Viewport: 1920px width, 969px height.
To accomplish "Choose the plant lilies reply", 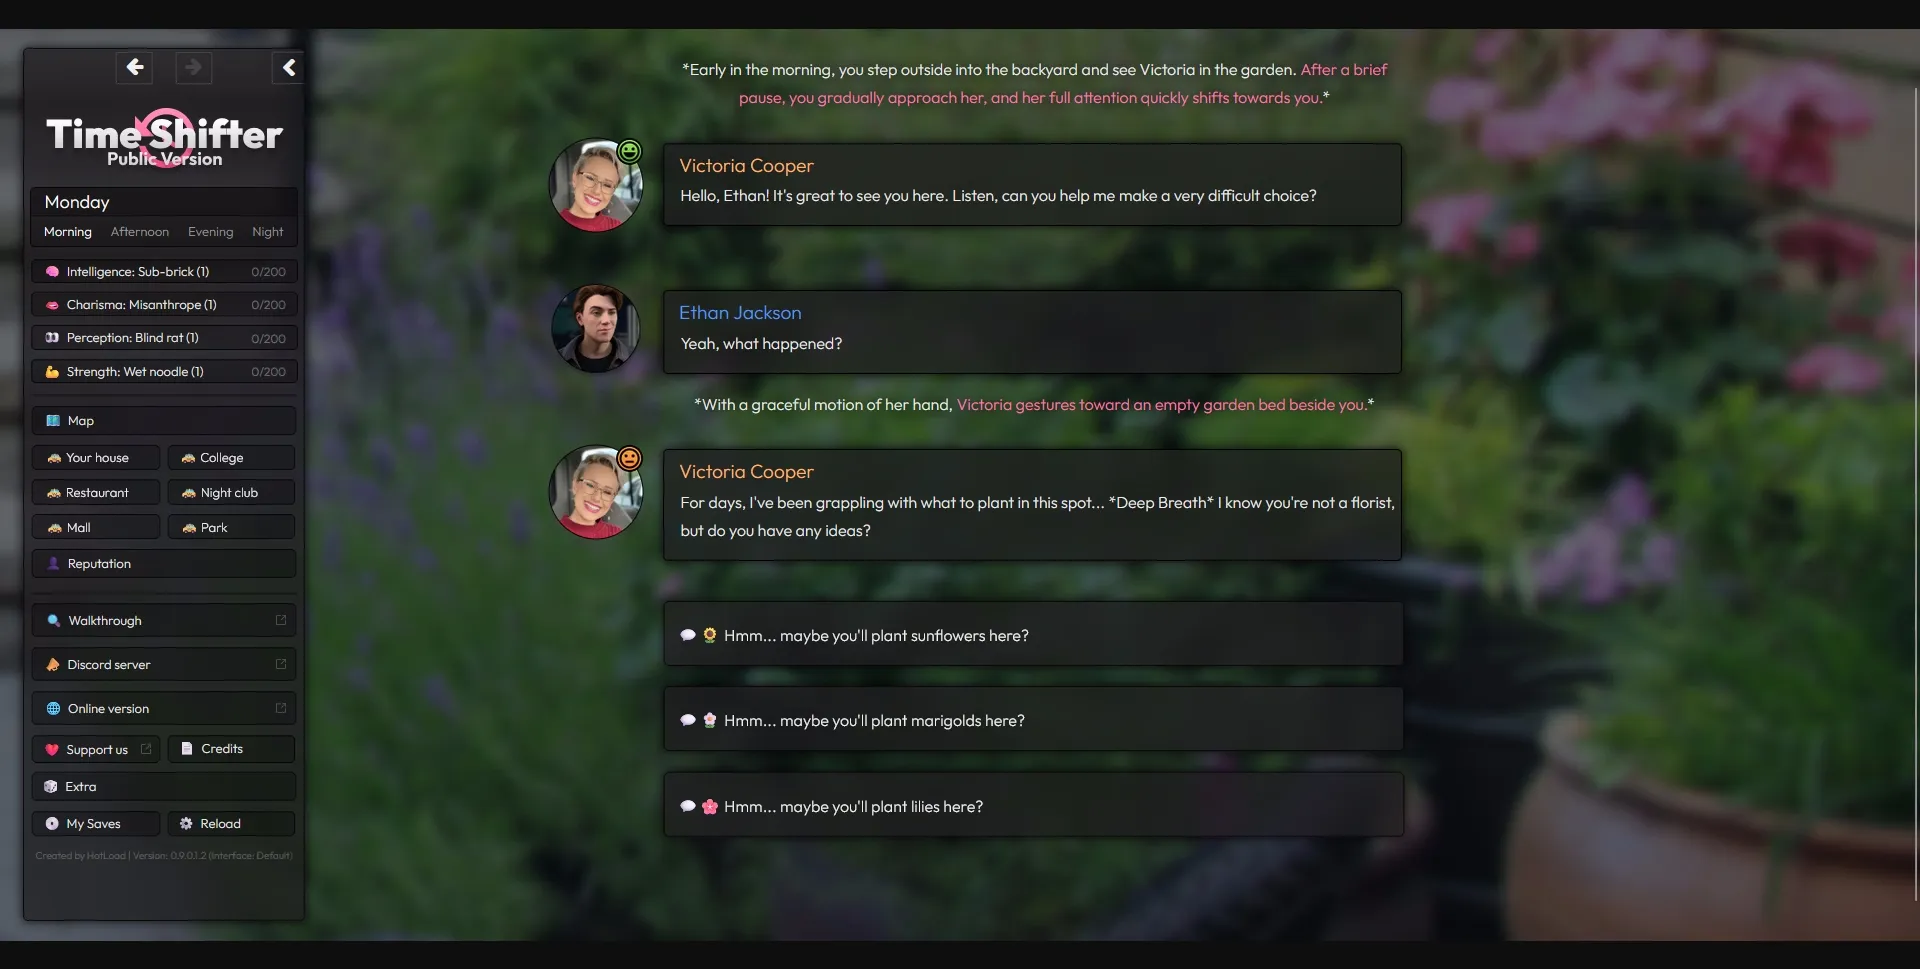I will click(x=1033, y=806).
